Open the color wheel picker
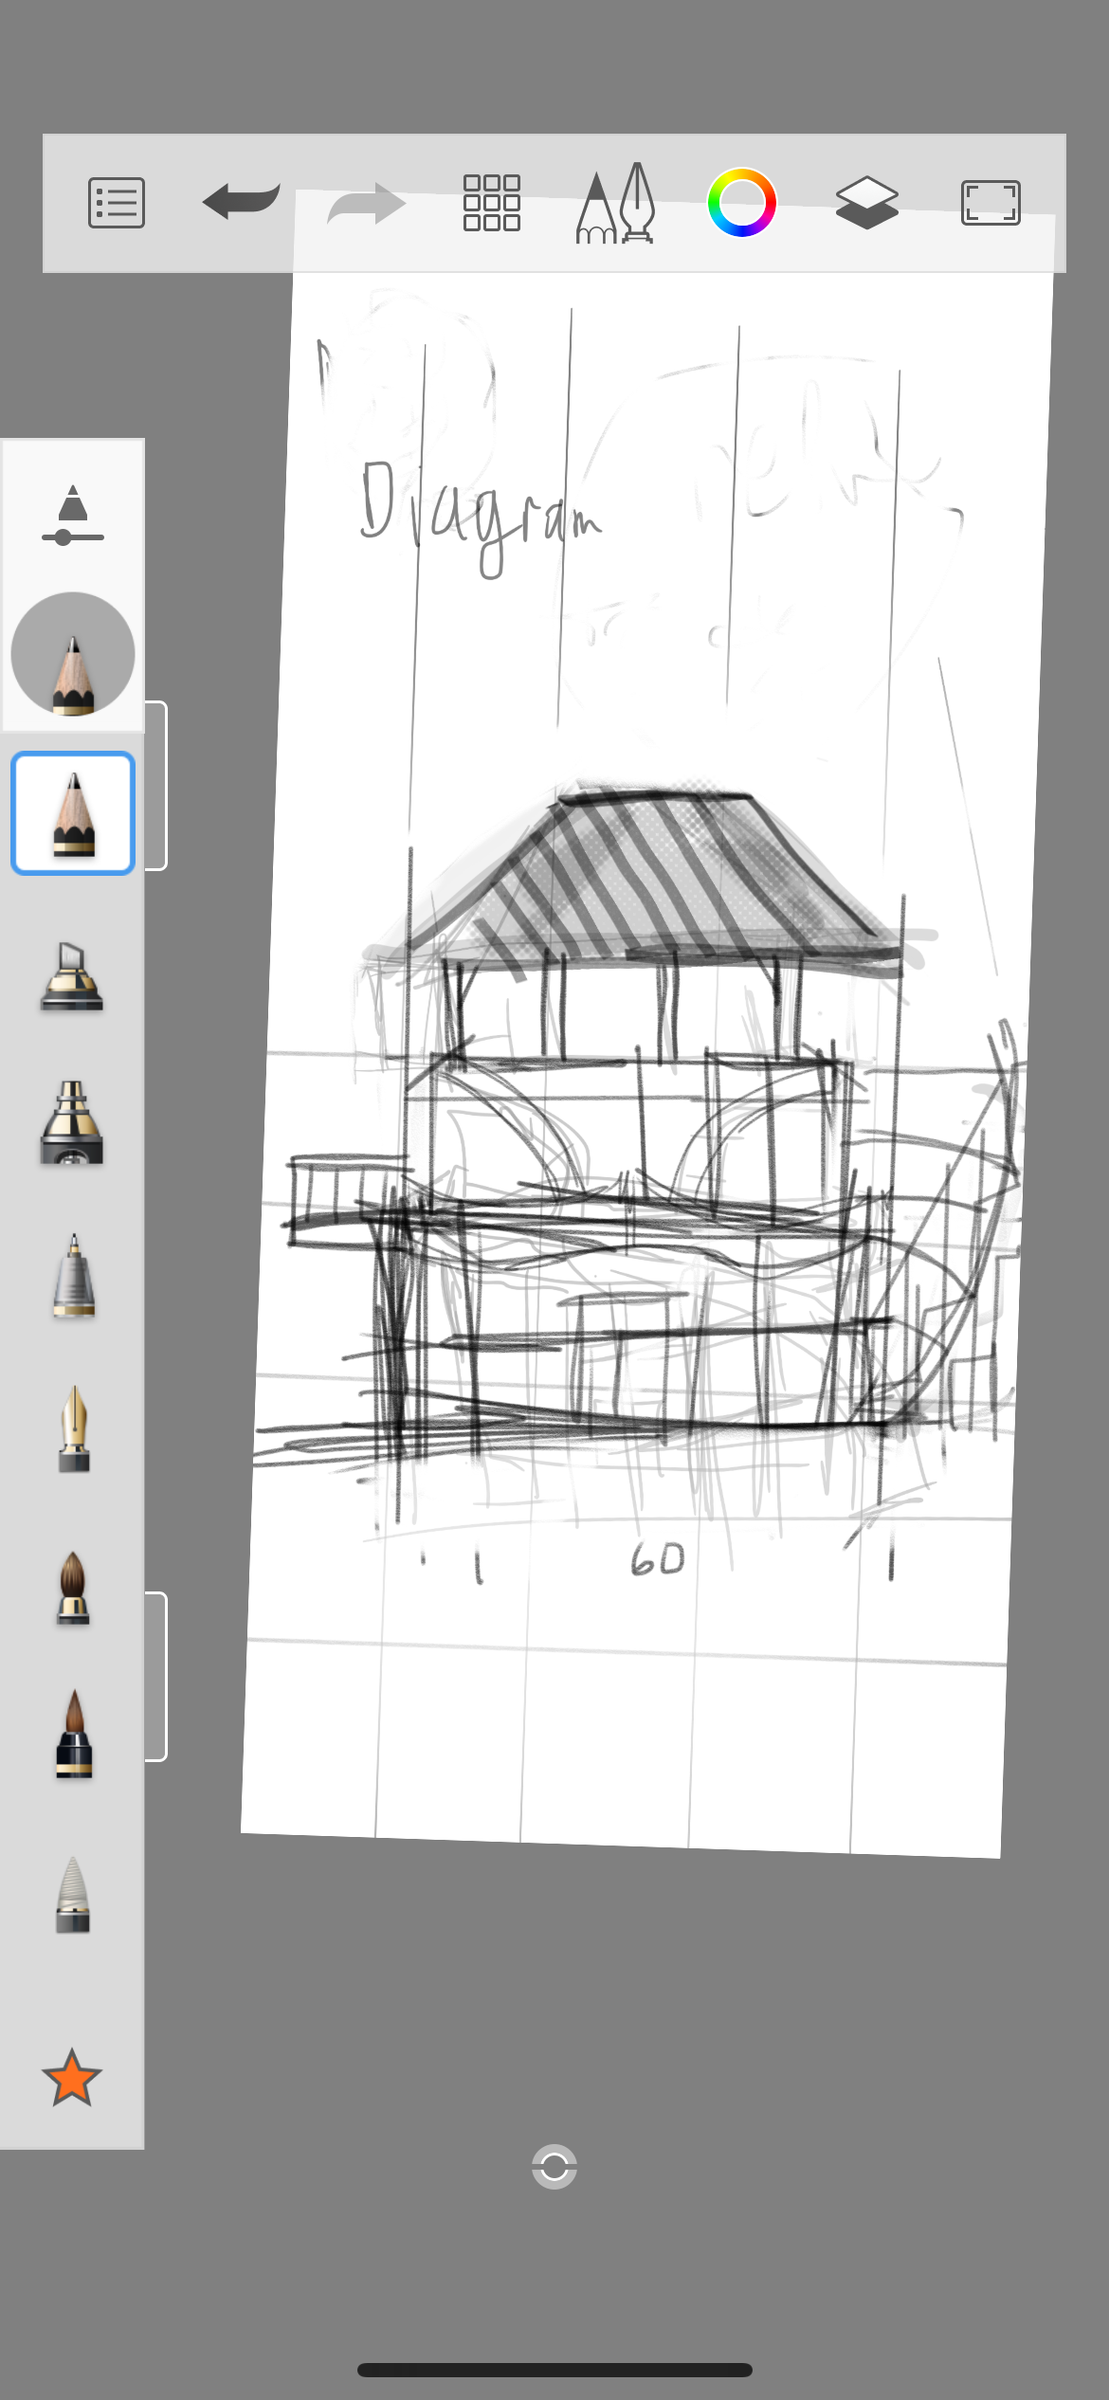 point(742,203)
